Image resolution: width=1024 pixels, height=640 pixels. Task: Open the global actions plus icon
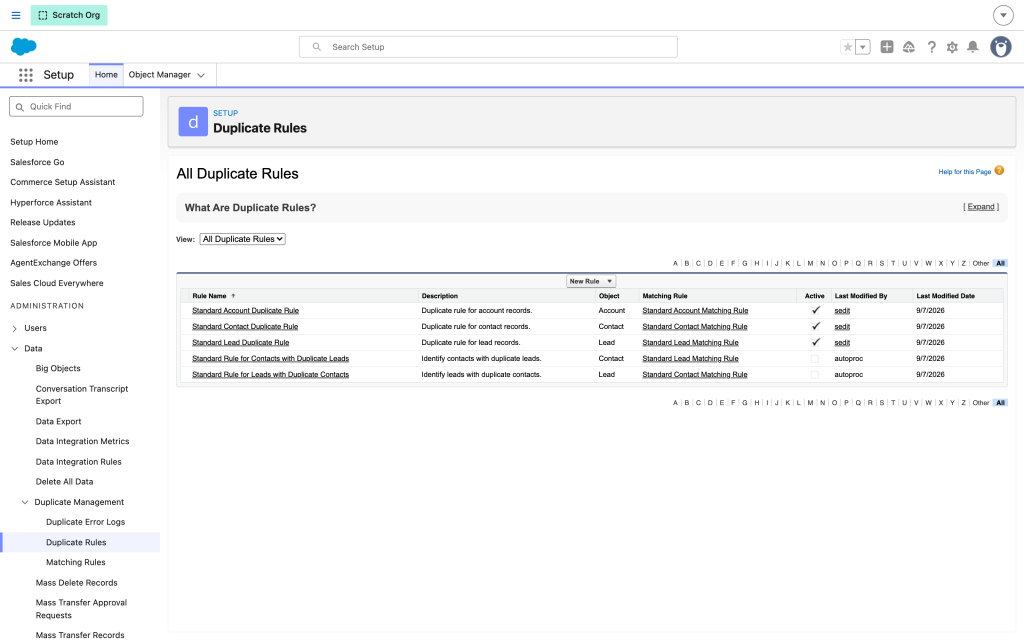click(887, 47)
